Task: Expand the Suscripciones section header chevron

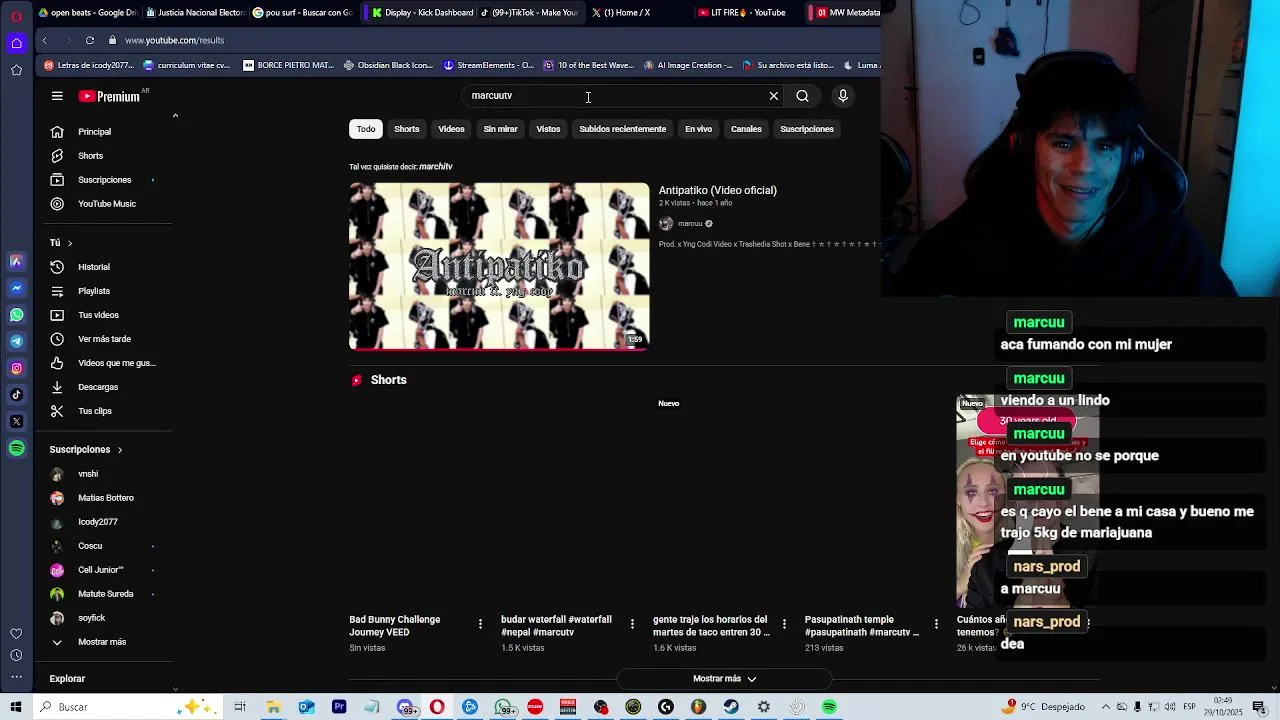Action: [x=119, y=450]
